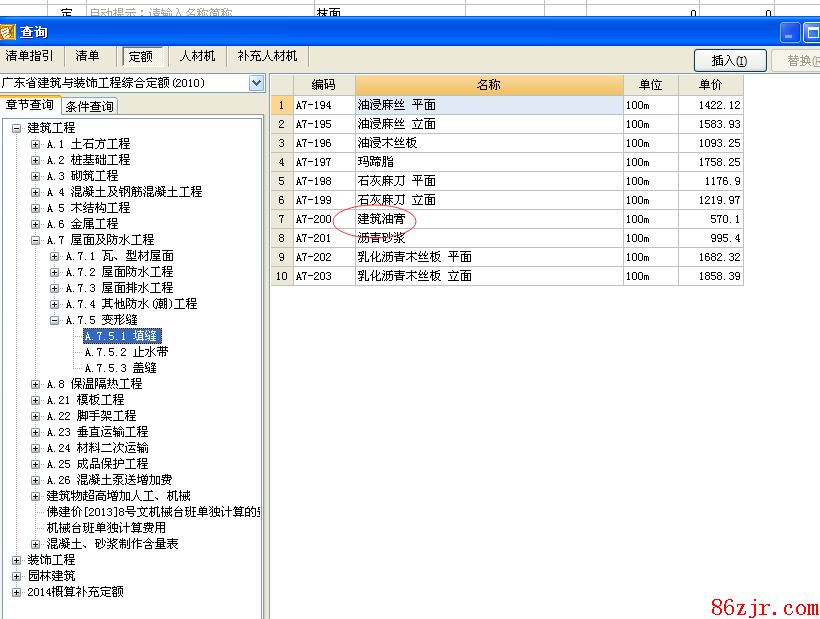Click the 名称 column header

[x=488, y=85]
